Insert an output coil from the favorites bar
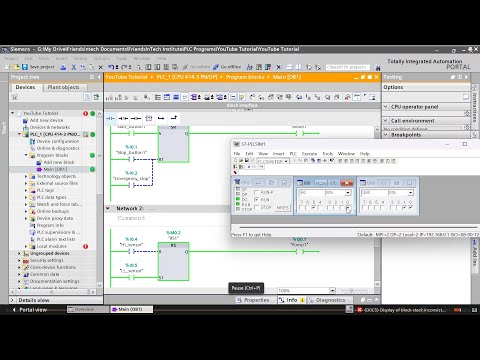 coord(136,118)
